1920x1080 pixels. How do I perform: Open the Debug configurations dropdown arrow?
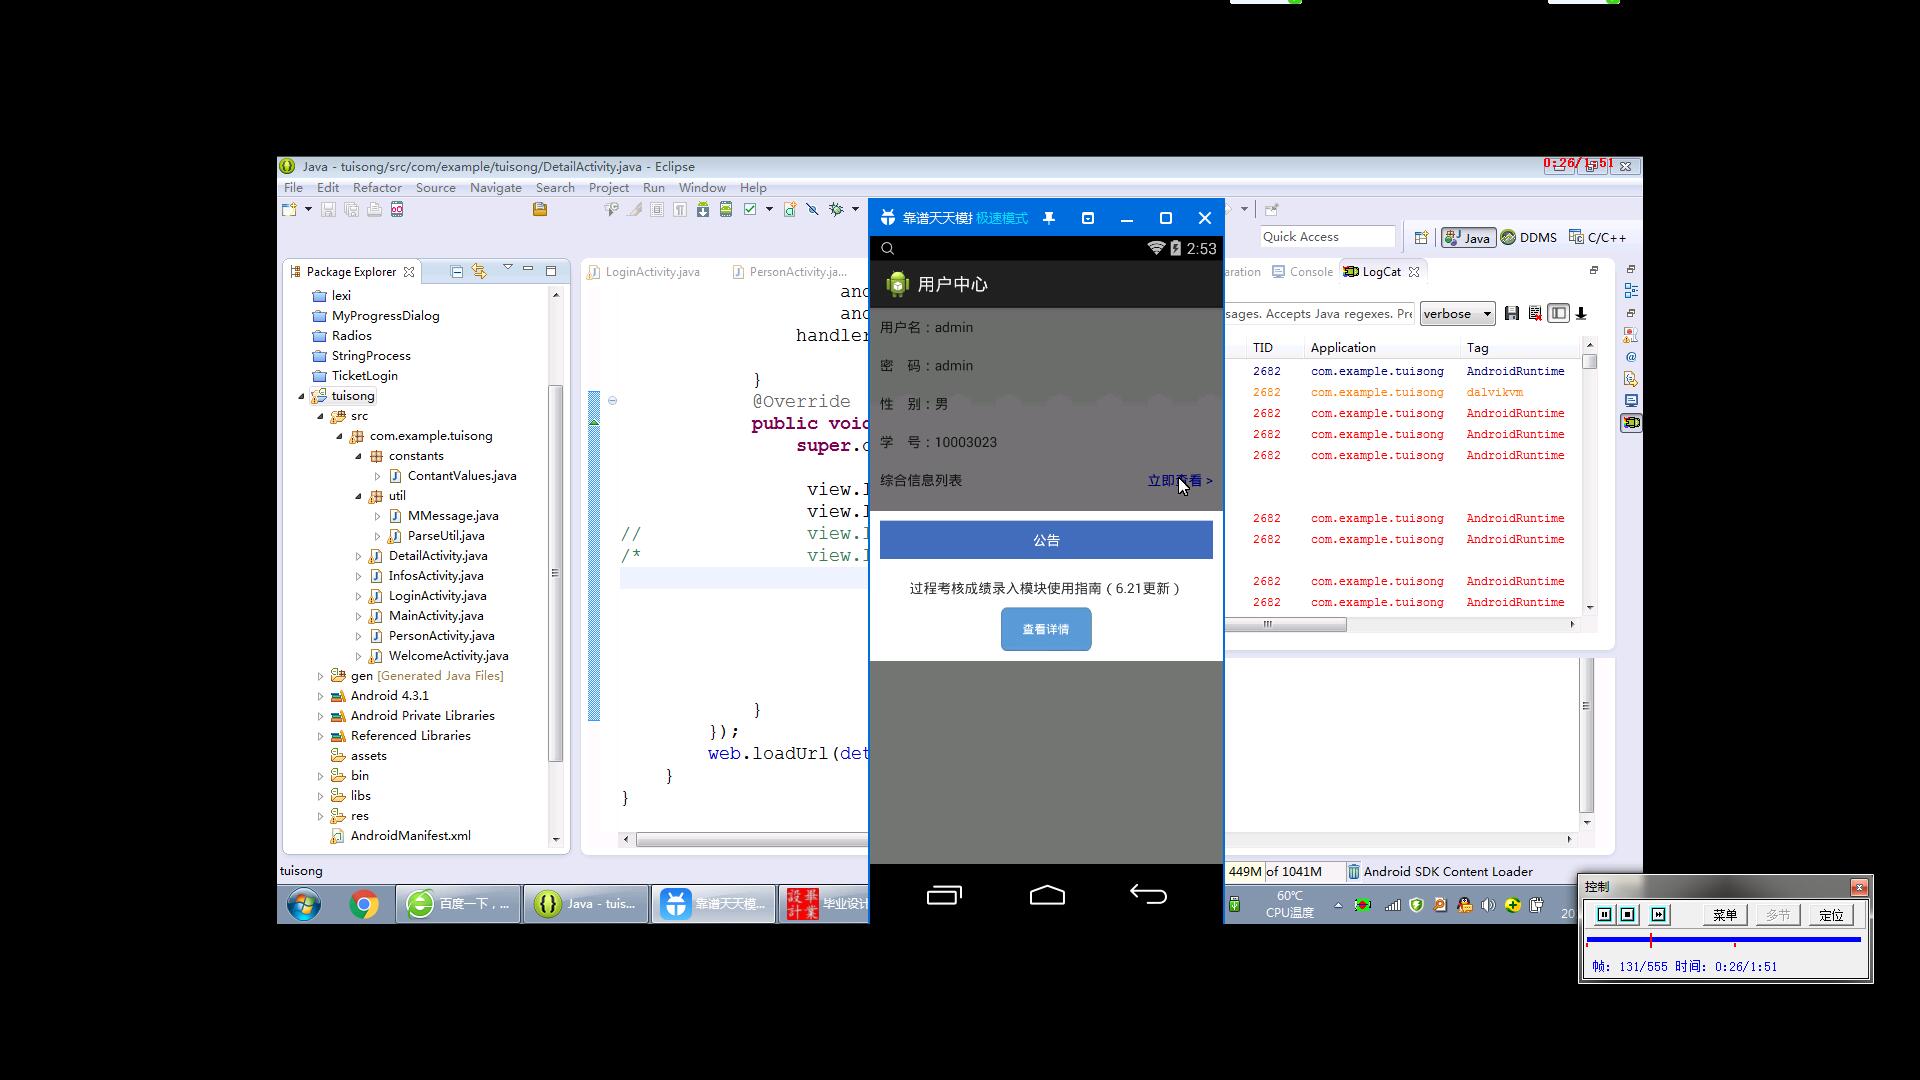tap(855, 209)
